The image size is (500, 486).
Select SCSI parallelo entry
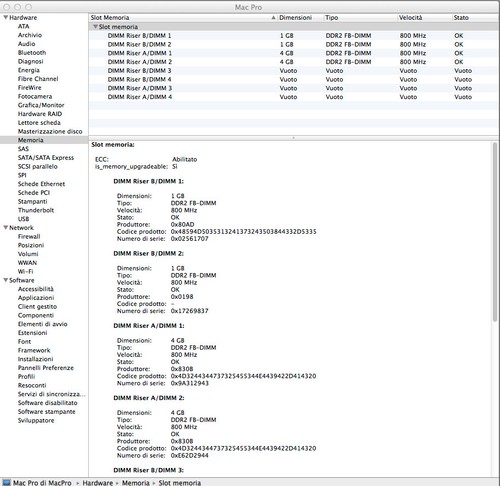(x=37, y=166)
